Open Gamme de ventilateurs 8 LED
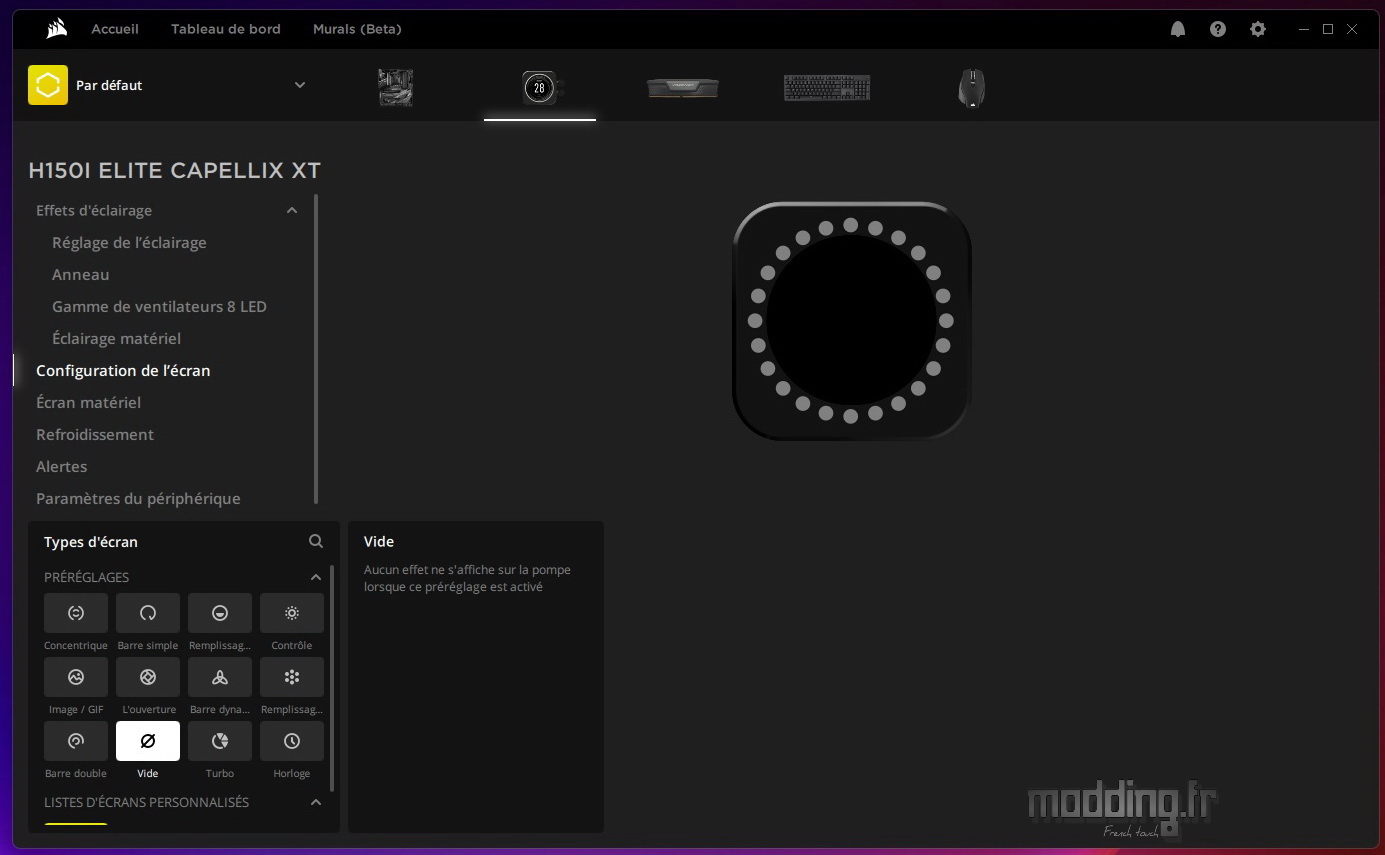The height and width of the screenshot is (855, 1385). pos(159,306)
